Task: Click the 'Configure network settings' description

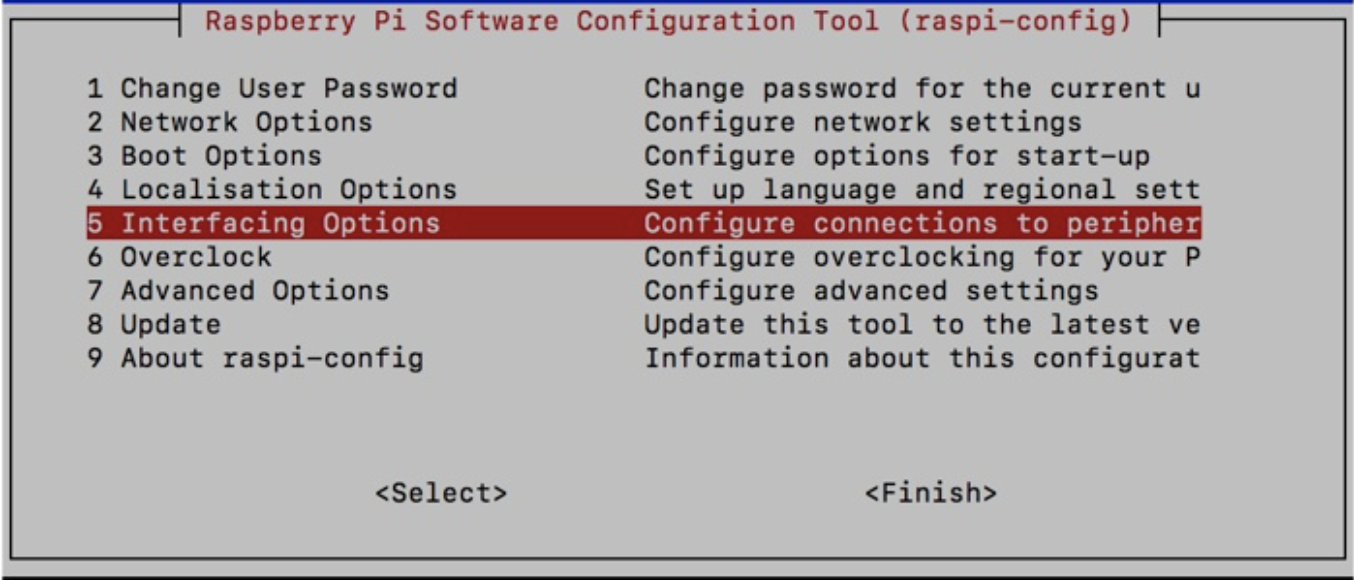Action: pos(862,123)
